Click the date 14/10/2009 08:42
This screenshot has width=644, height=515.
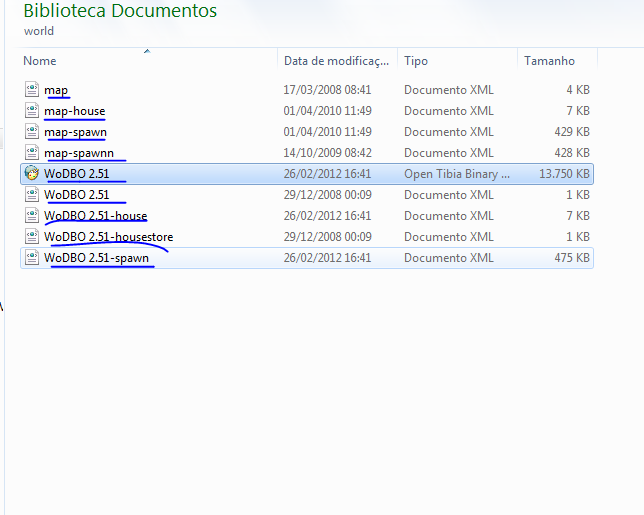pyautogui.click(x=327, y=153)
